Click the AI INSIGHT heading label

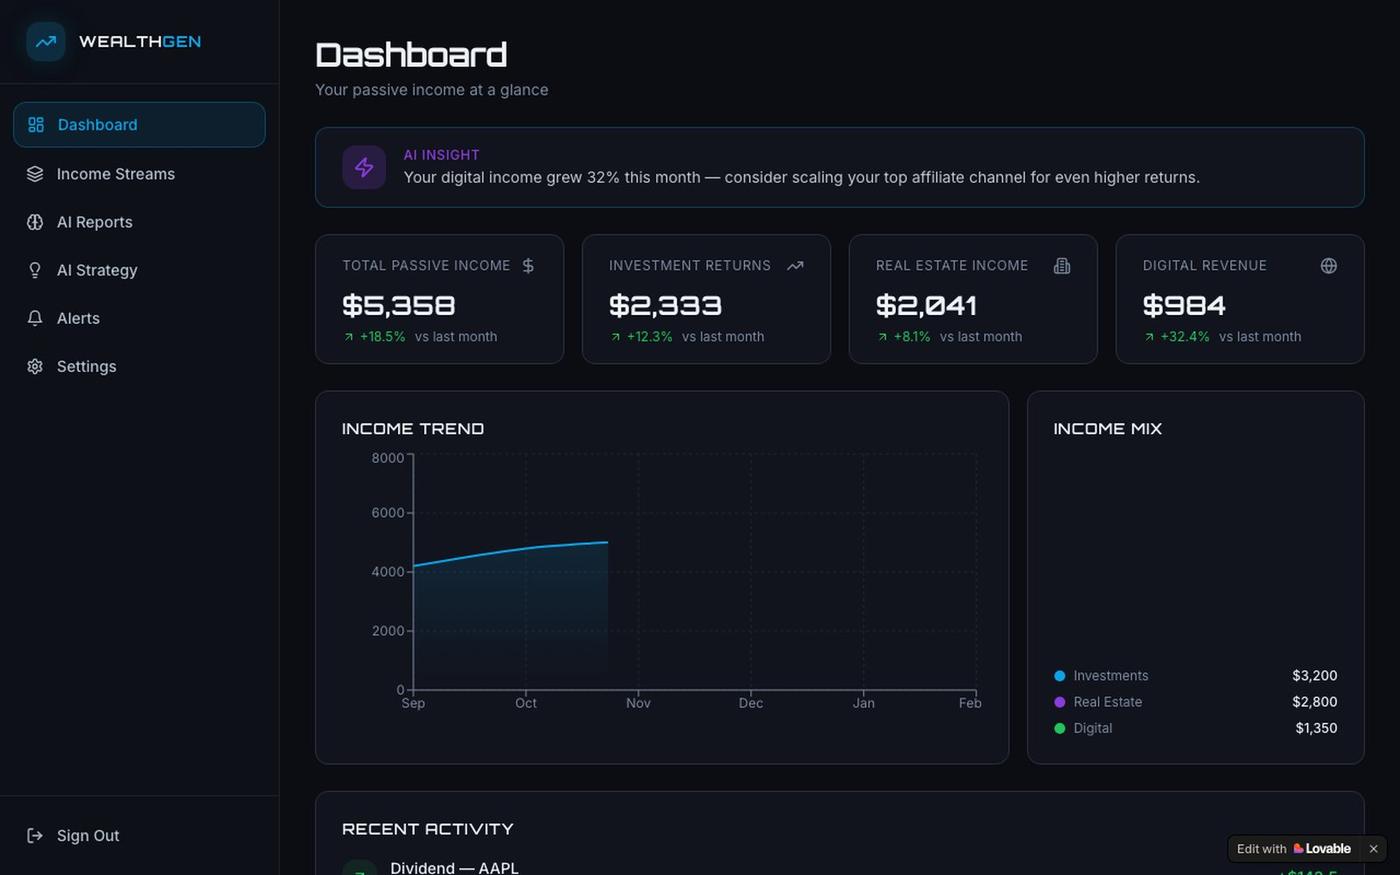(441, 155)
